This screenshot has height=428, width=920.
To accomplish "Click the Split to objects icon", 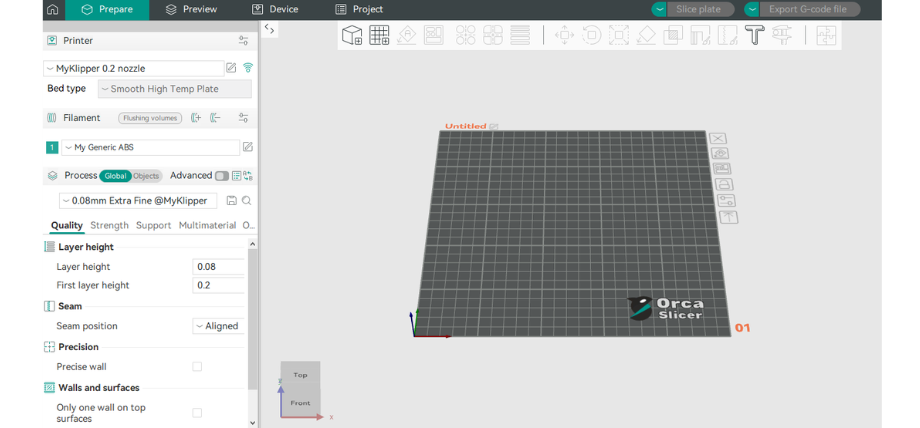I will click(x=465, y=35).
